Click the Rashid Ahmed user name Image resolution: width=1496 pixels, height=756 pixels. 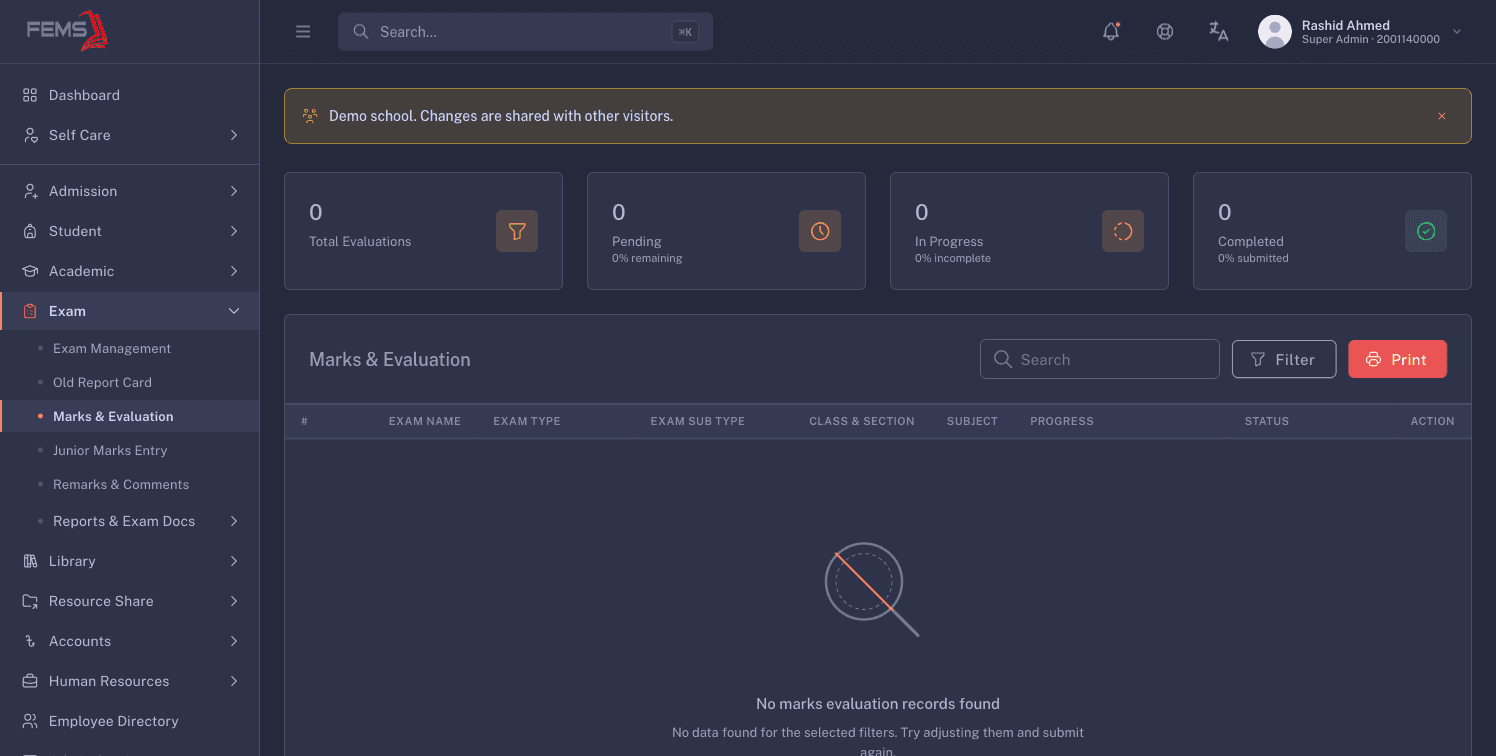(x=1346, y=25)
